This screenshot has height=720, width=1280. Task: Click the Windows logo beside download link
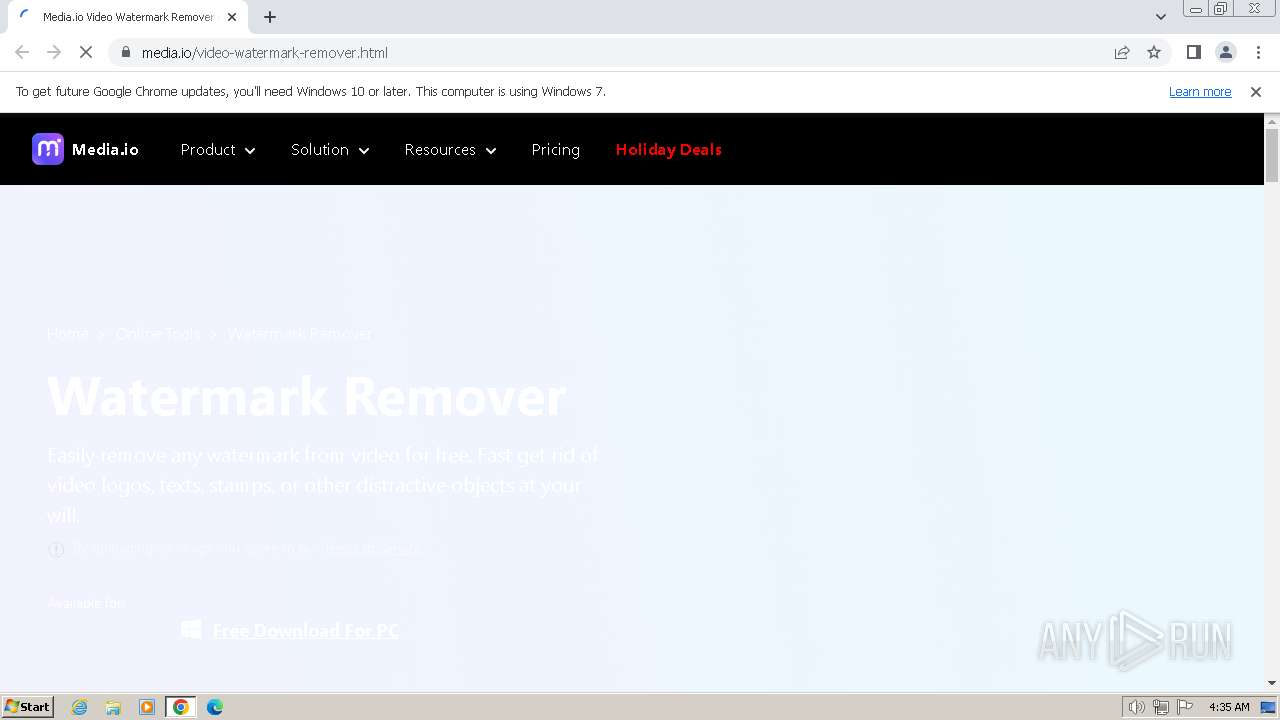pyautogui.click(x=191, y=629)
